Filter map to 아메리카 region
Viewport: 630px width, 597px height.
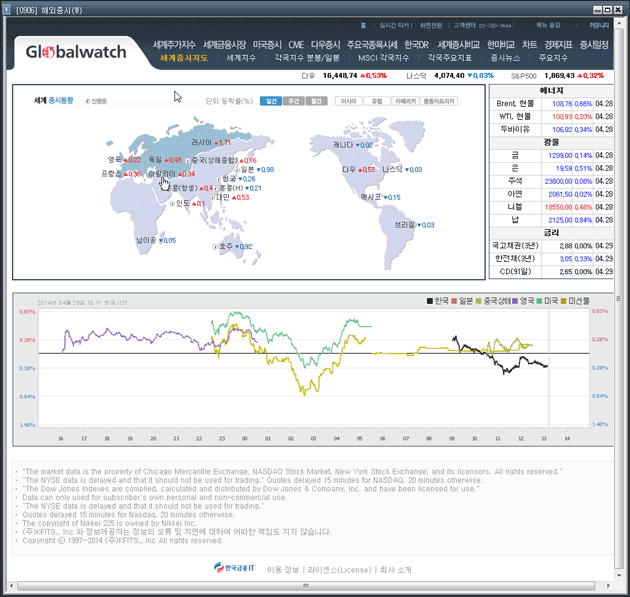405,101
